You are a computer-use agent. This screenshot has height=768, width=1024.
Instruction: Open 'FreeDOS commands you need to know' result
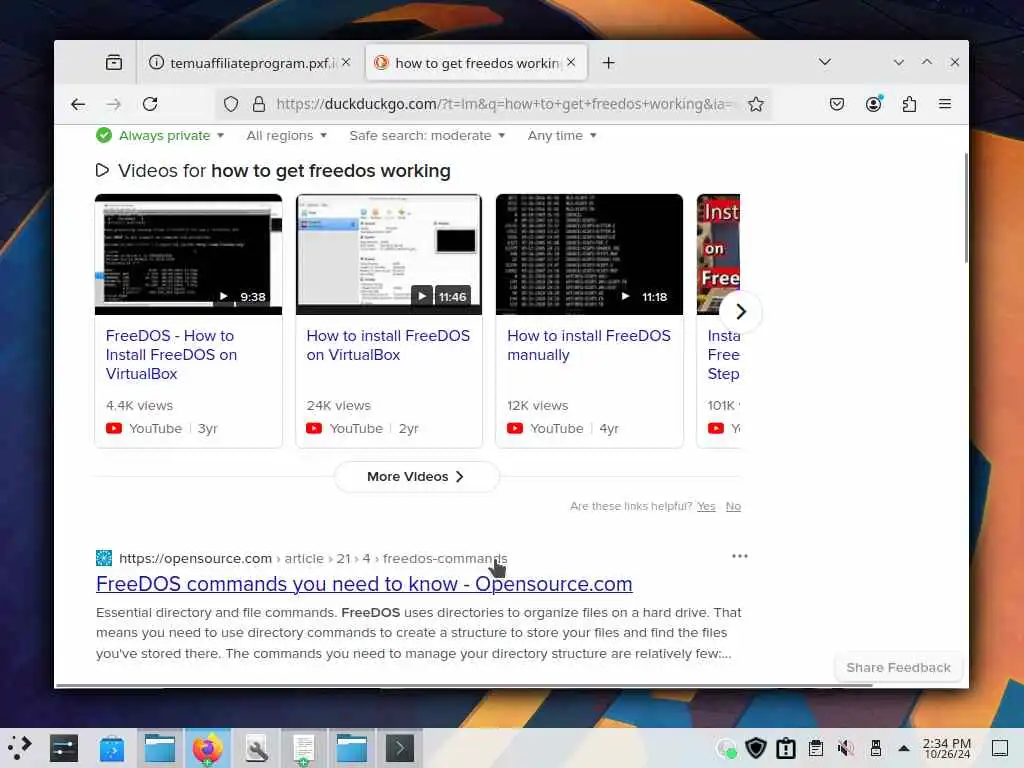pyautogui.click(x=364, y=584)
